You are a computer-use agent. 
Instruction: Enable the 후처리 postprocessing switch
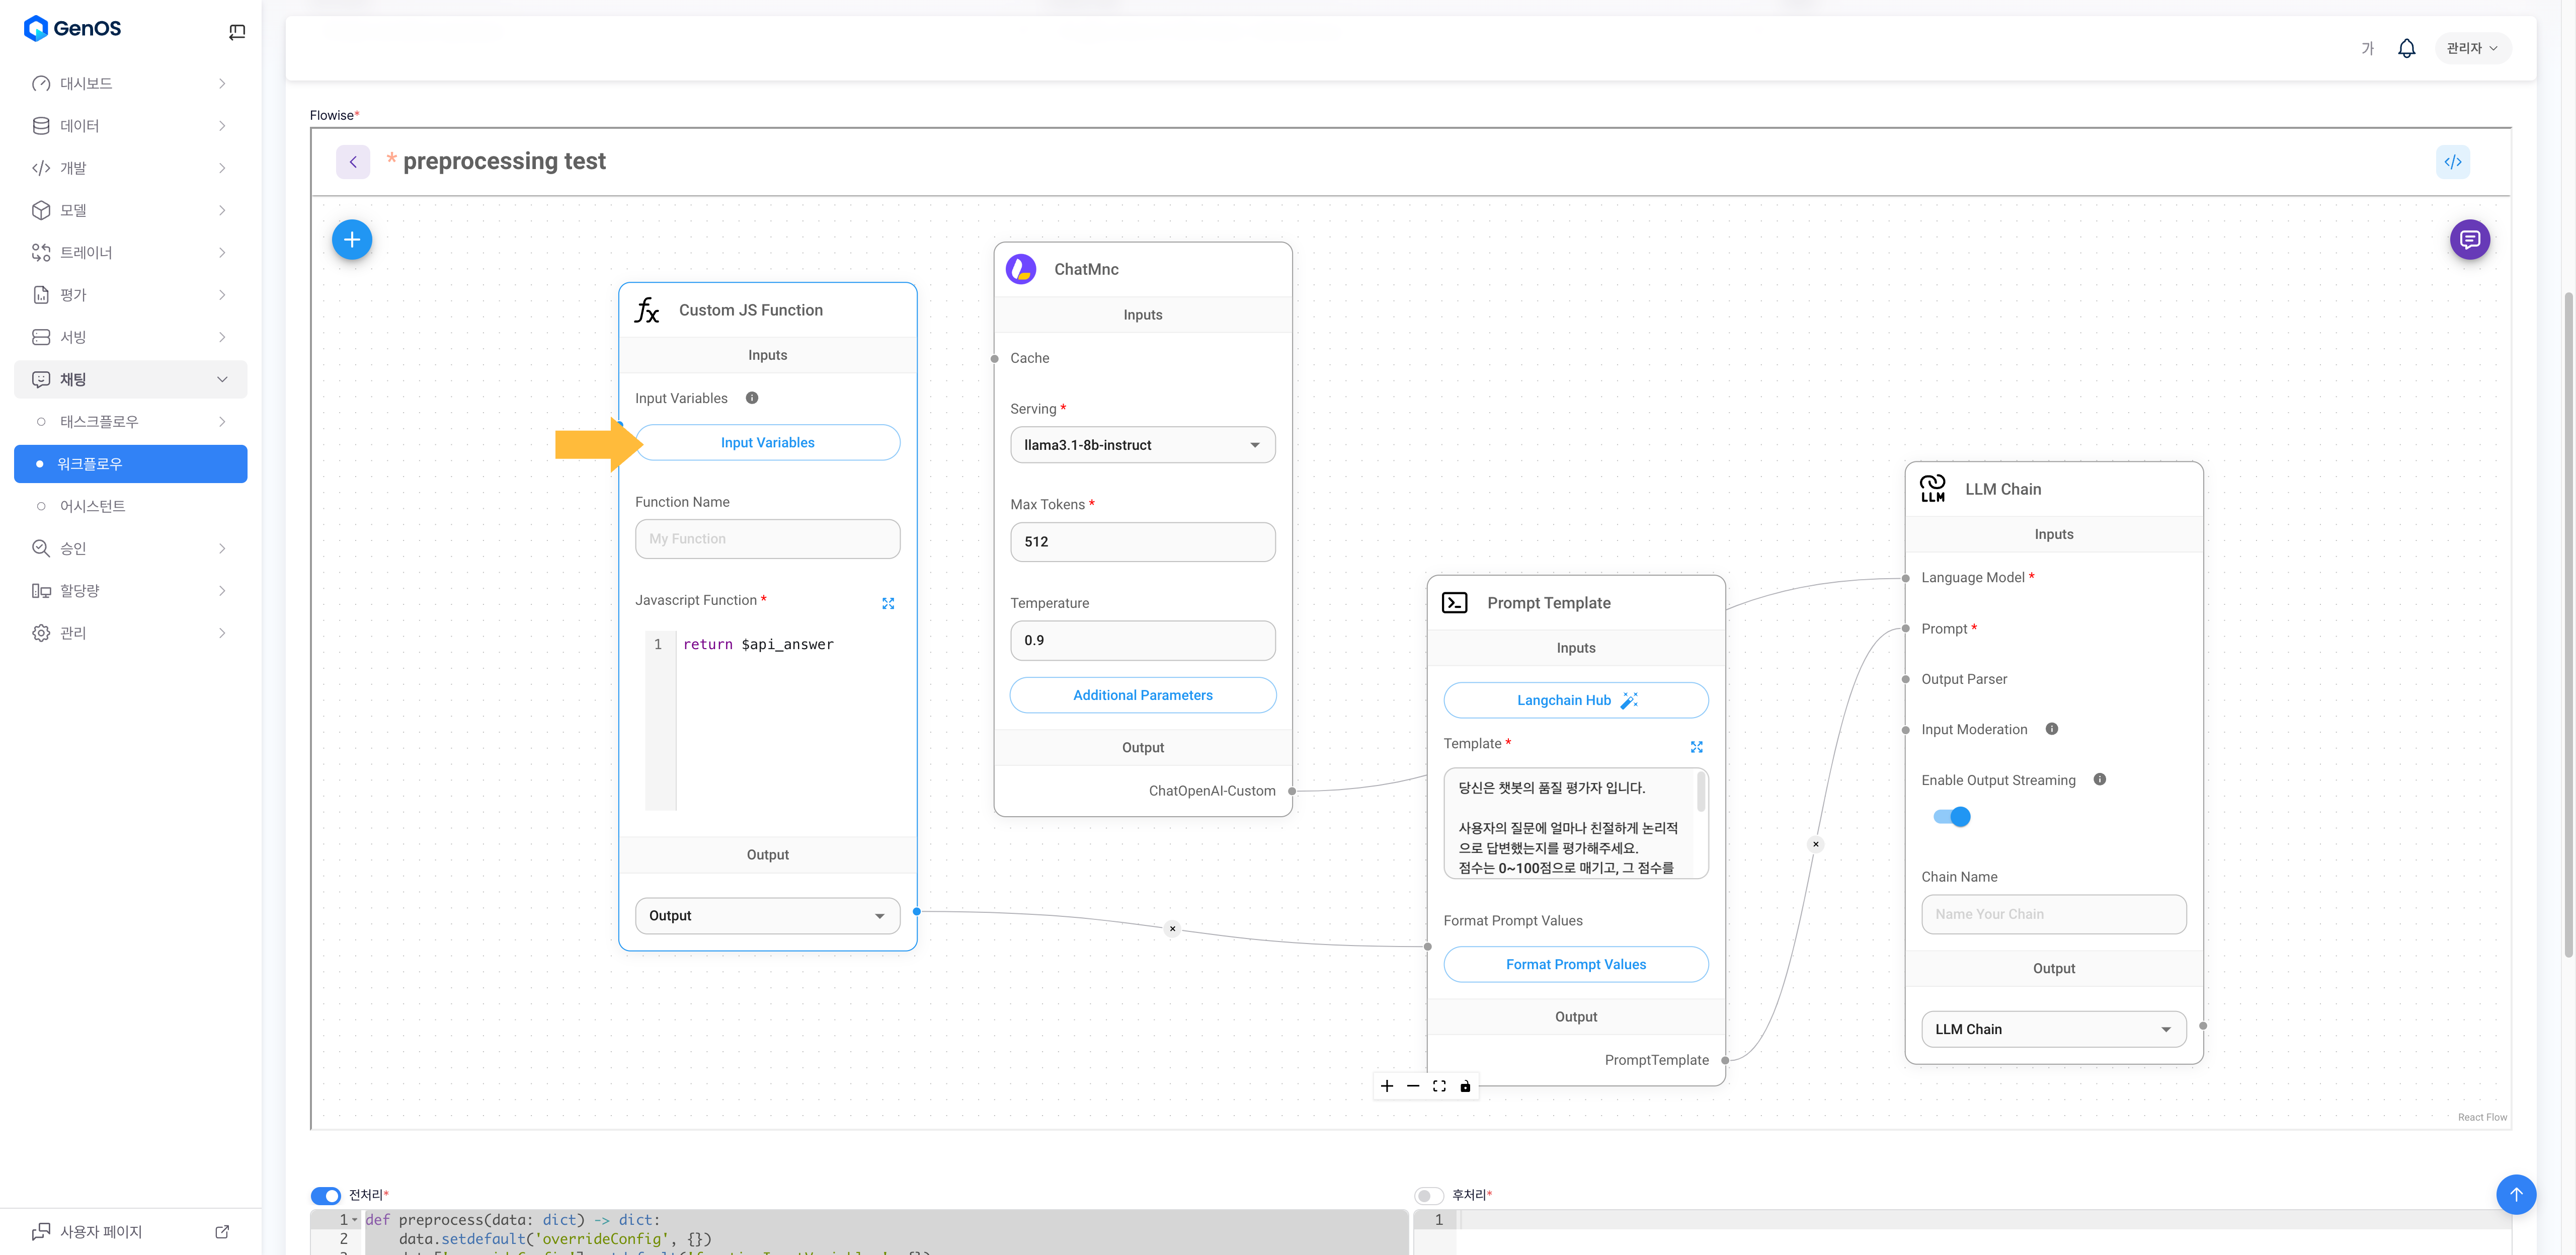1429,1195
